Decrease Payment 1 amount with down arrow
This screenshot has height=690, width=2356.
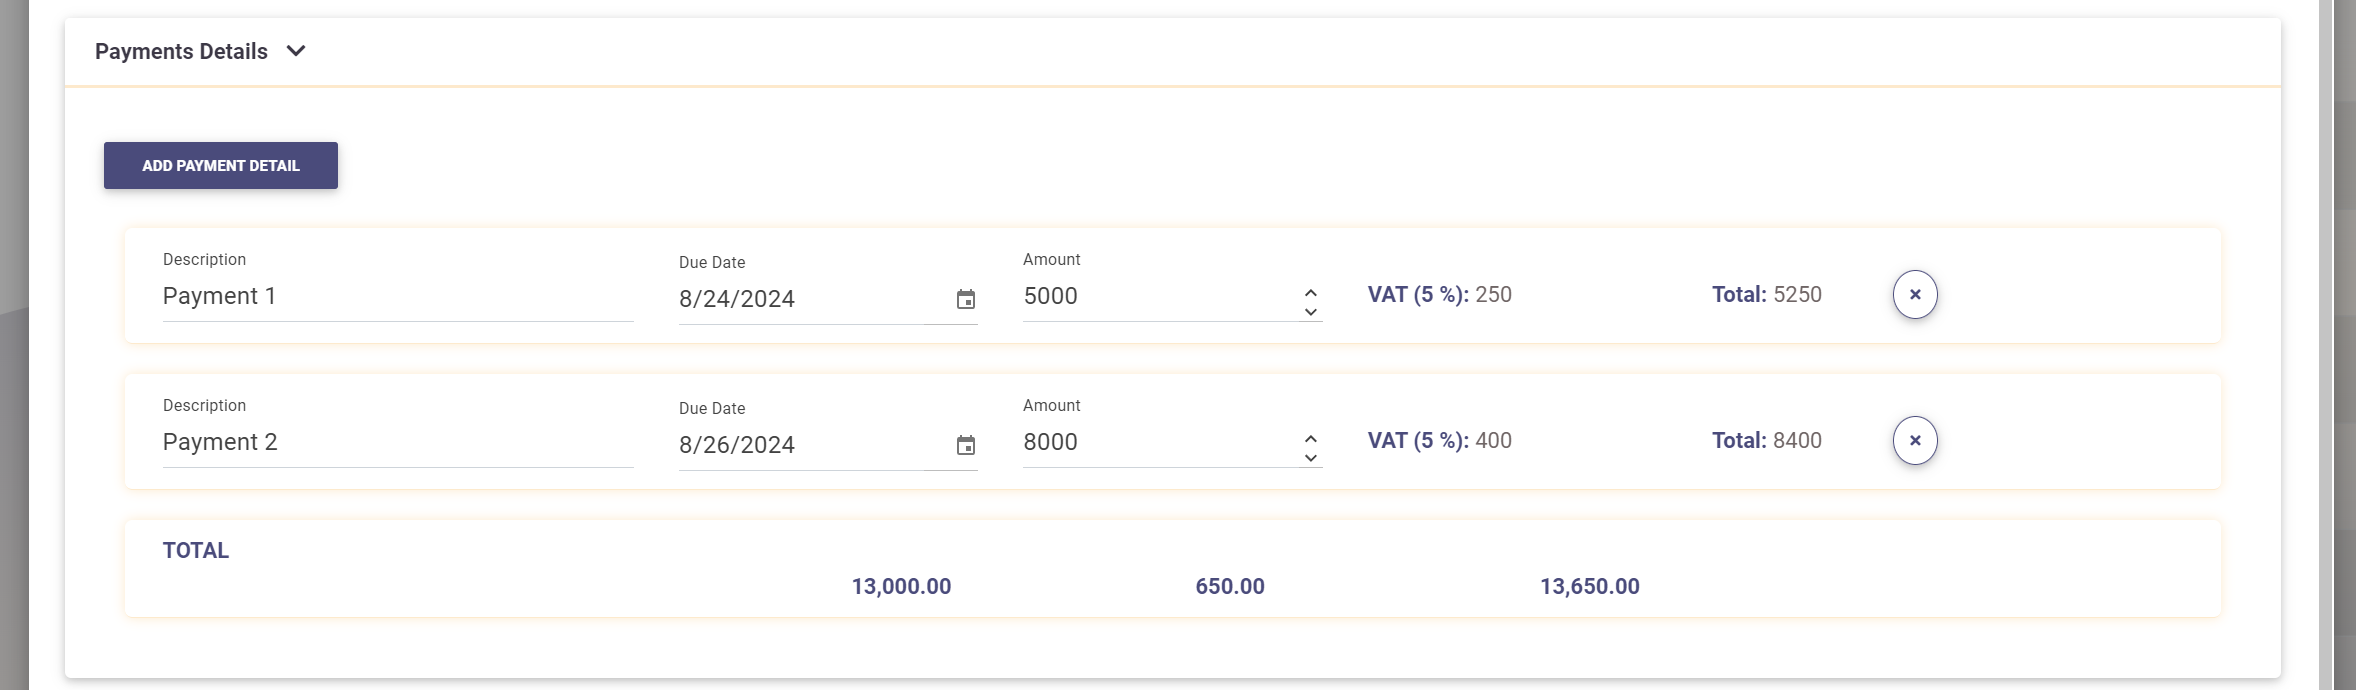click(1310, 313)
